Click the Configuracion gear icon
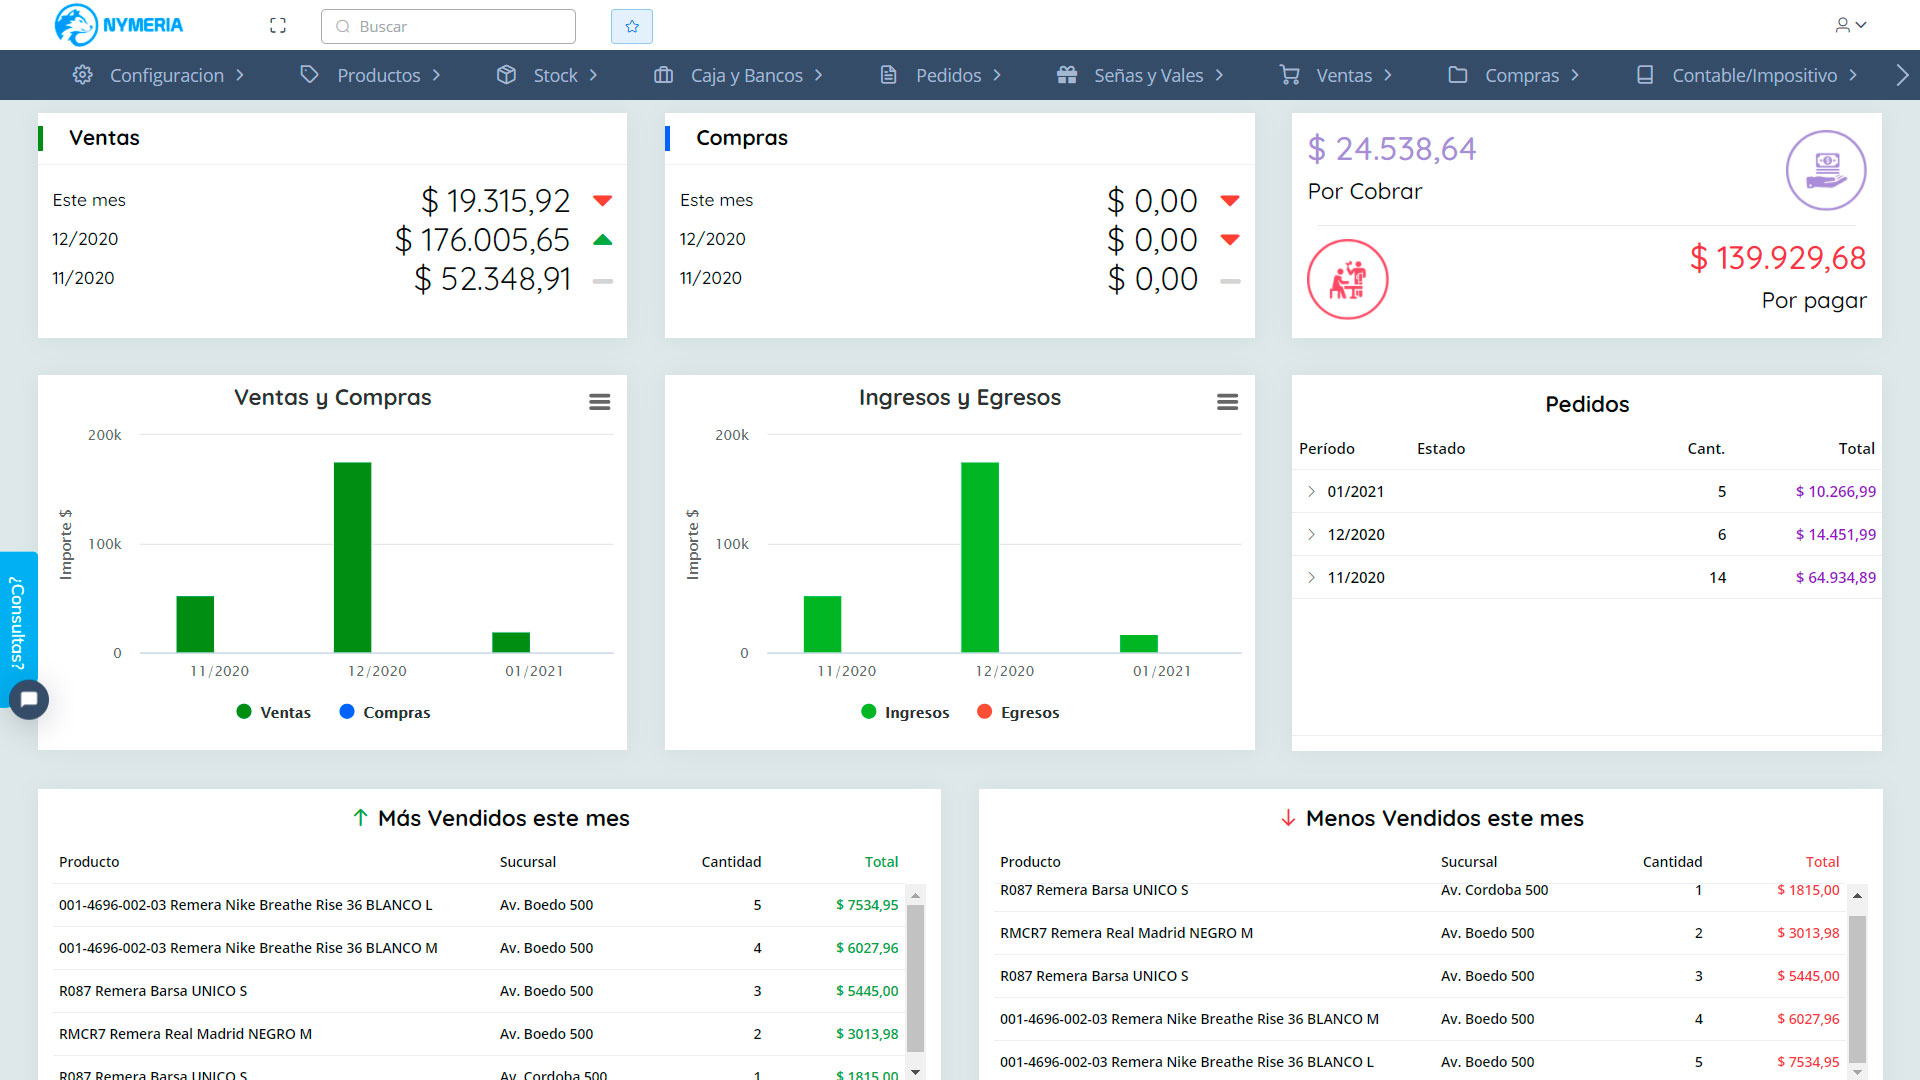This screenshot has height=1080, width=1920. pyautogui.click(x=83, y=75)
